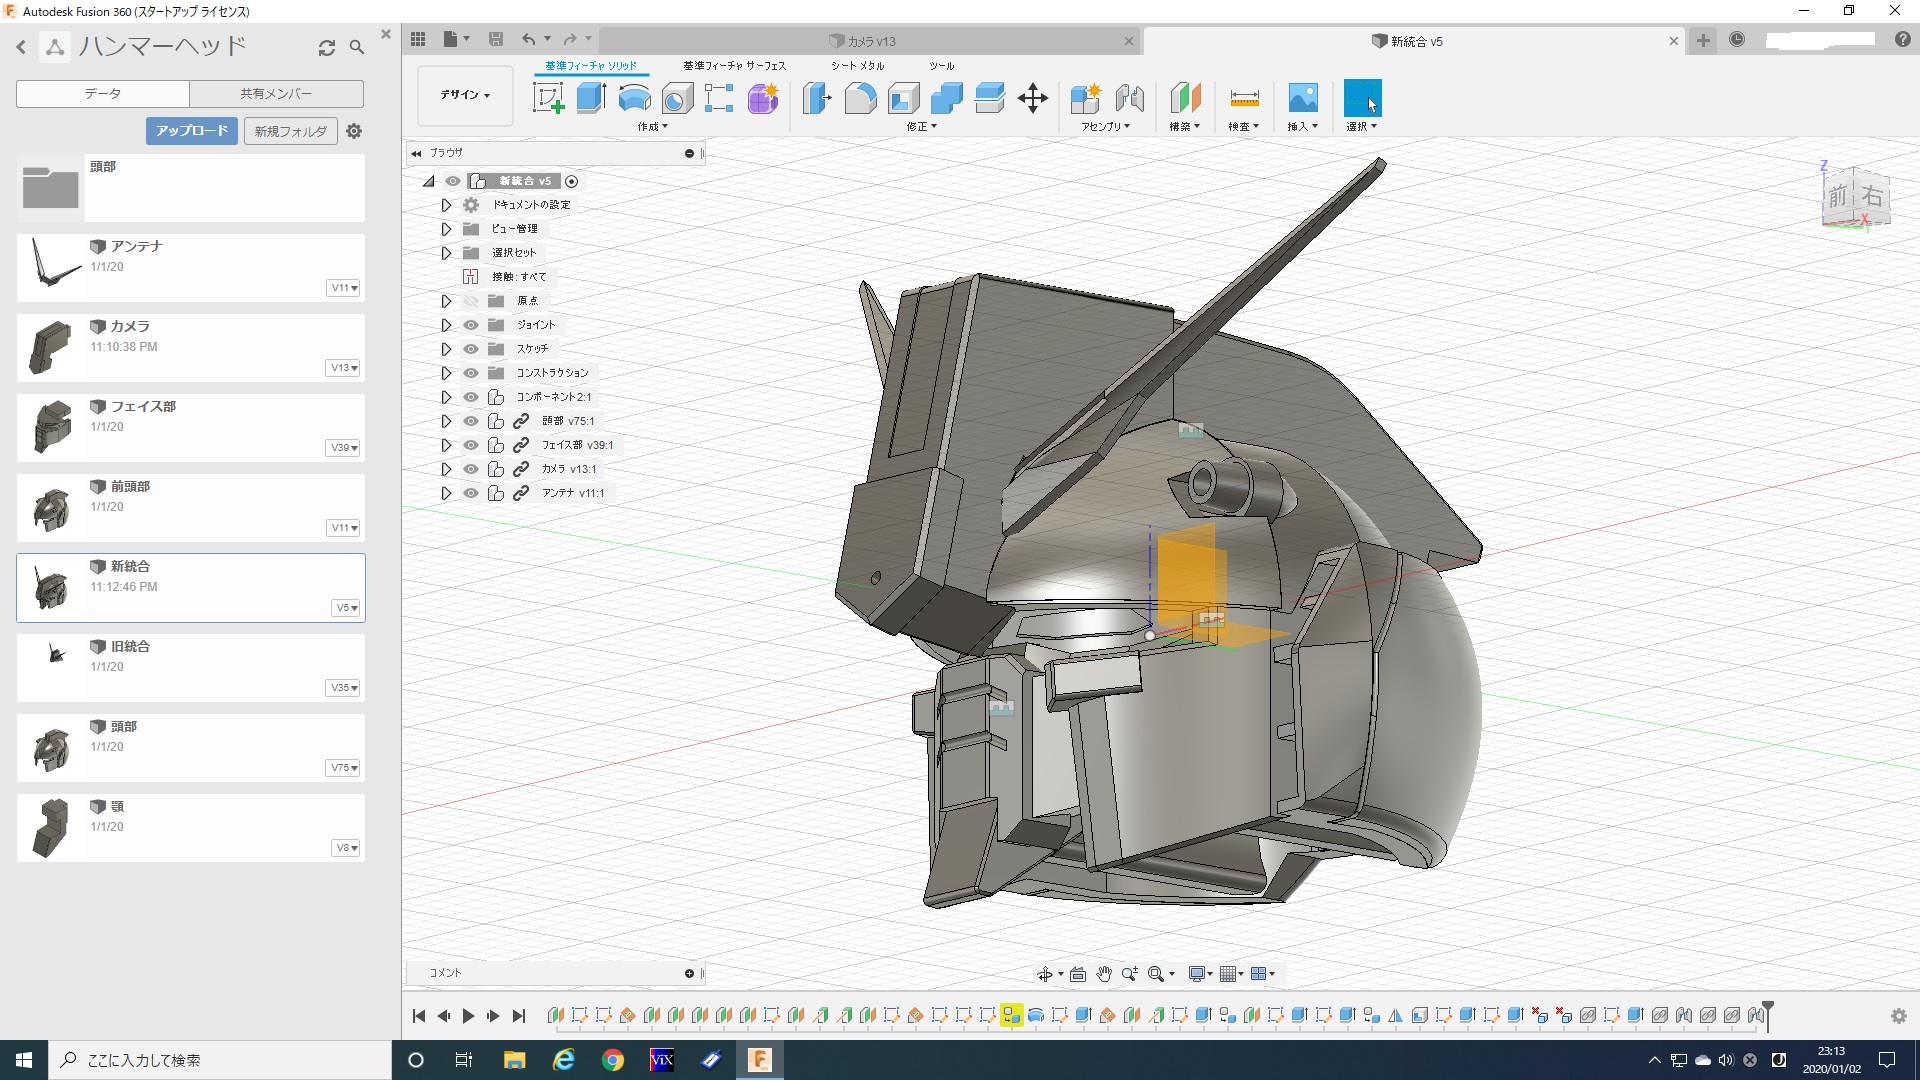This screenshot has height=1080, width=1920.
Task: Click the Fillet tool in Modify
Action: point(860,98)
